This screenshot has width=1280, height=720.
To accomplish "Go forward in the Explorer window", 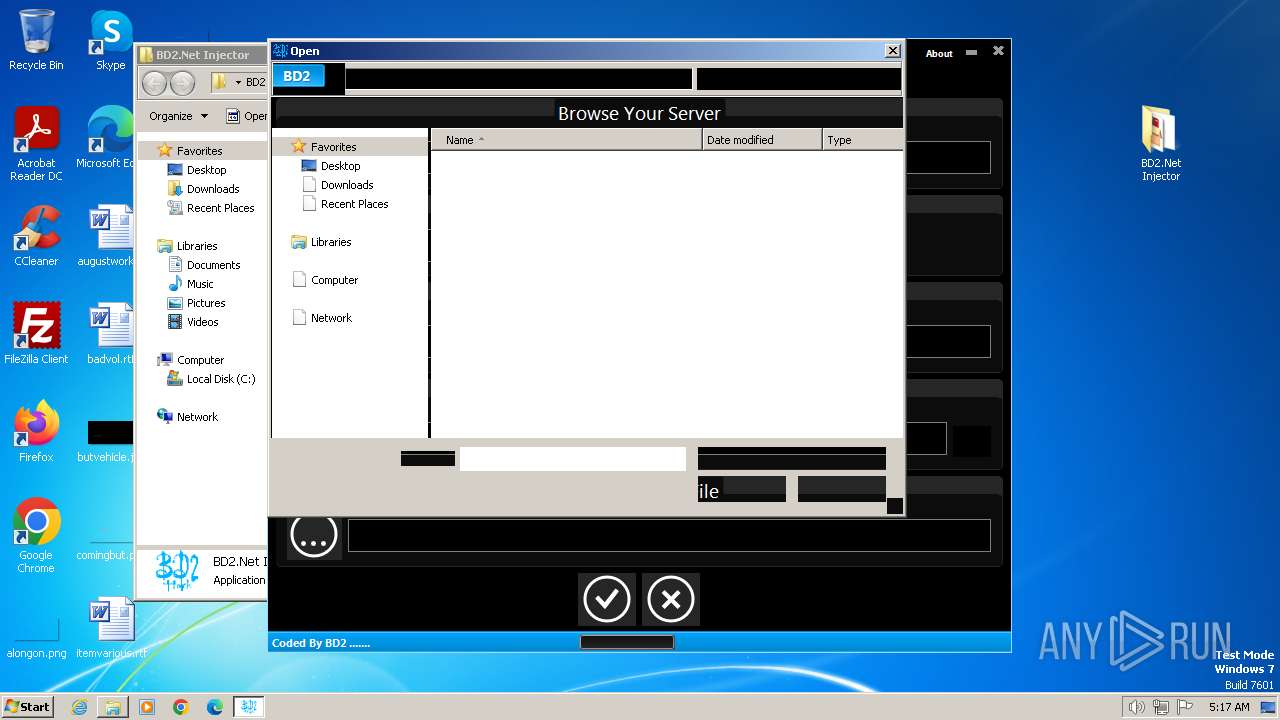I will pyautogui.click(x=182, y=83).
